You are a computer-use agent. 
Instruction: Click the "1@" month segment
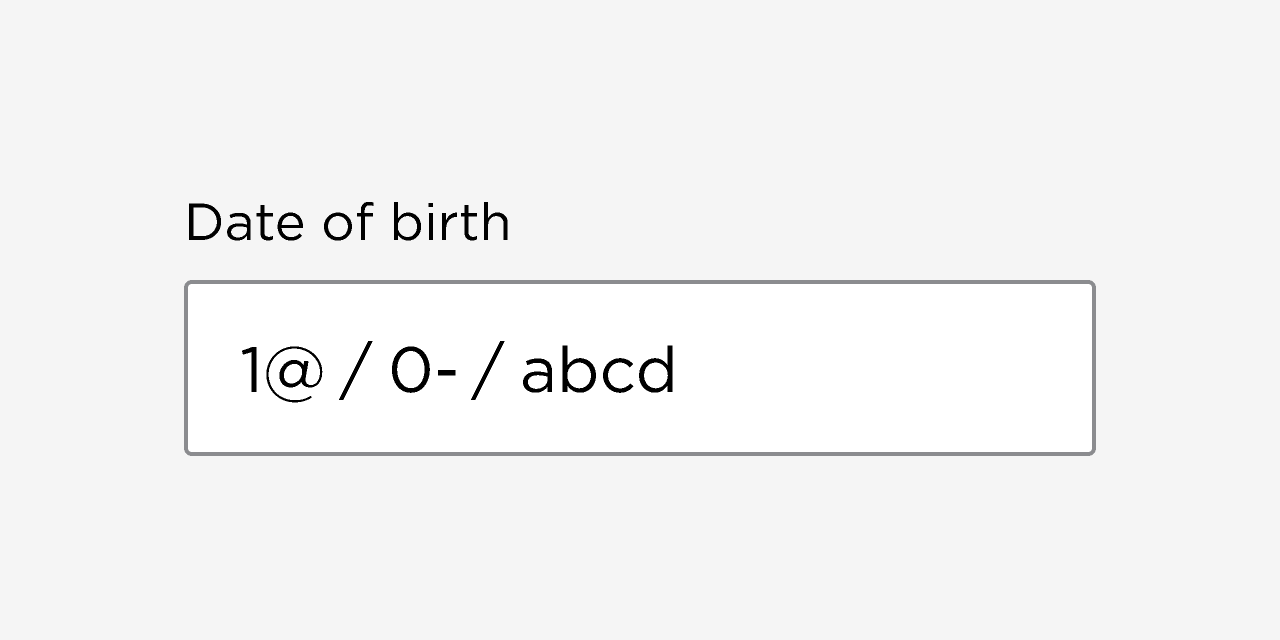[282, 371]
